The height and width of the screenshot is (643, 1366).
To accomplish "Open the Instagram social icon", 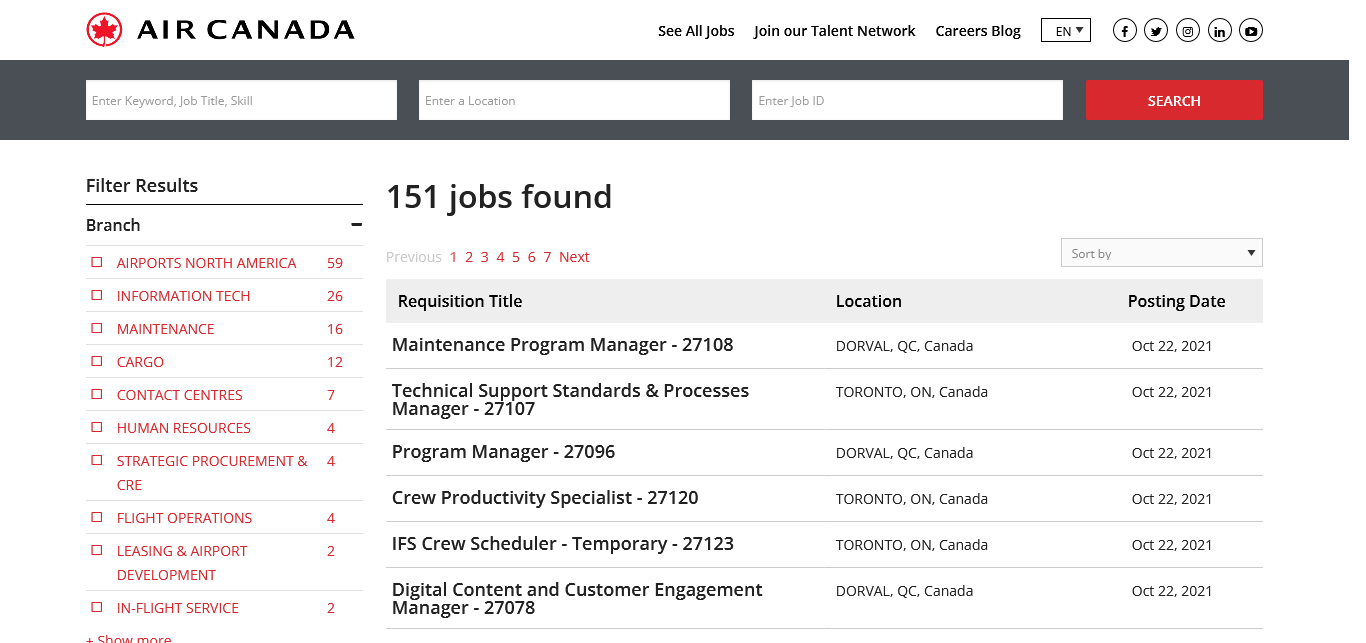I will tap(1188, 31).
